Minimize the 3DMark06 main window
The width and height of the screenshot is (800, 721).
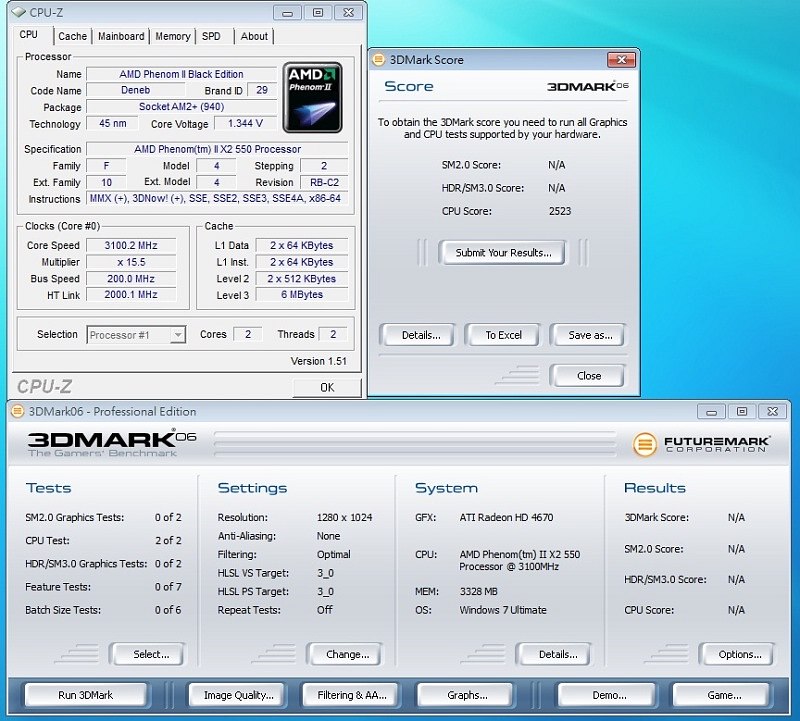(712, 411)
